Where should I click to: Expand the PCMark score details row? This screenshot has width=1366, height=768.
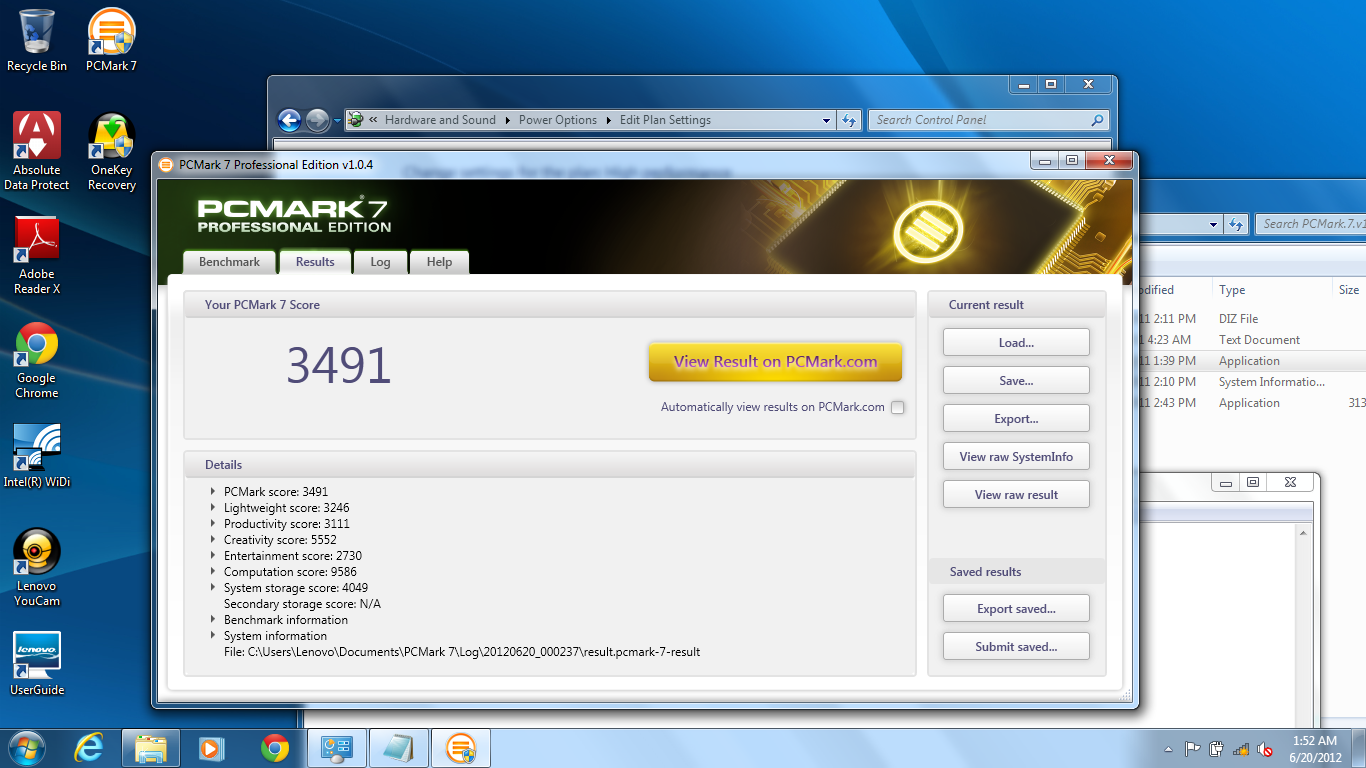(213, 492)
